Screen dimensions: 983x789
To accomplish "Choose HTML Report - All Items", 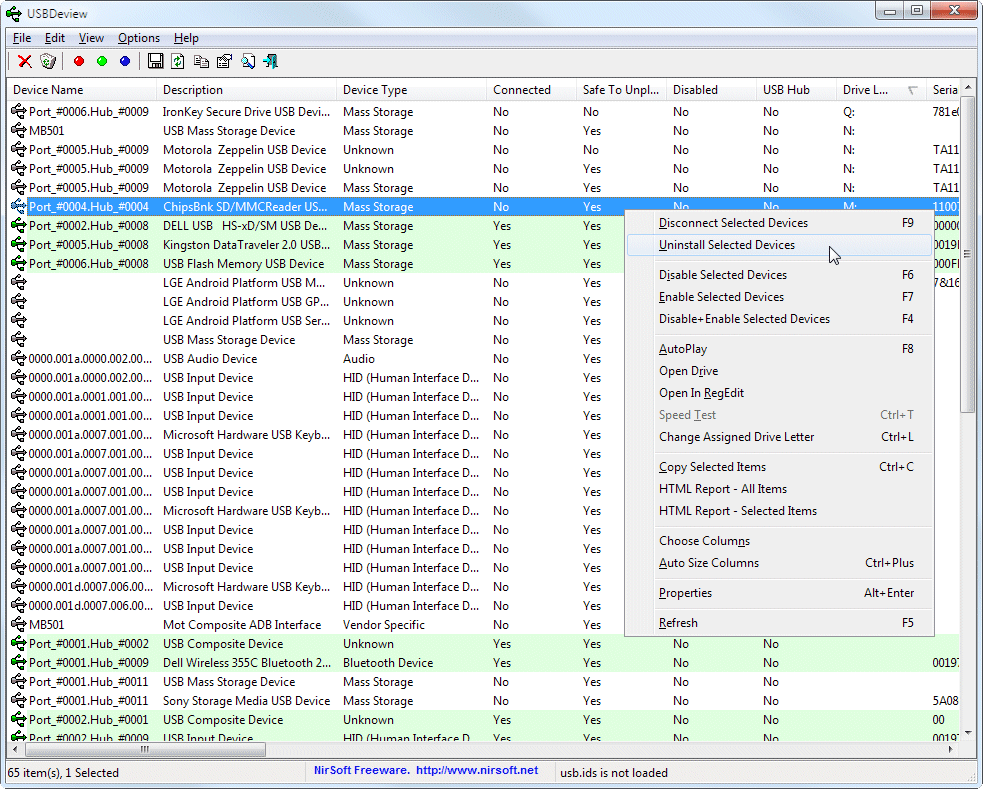I will point(779,489).
